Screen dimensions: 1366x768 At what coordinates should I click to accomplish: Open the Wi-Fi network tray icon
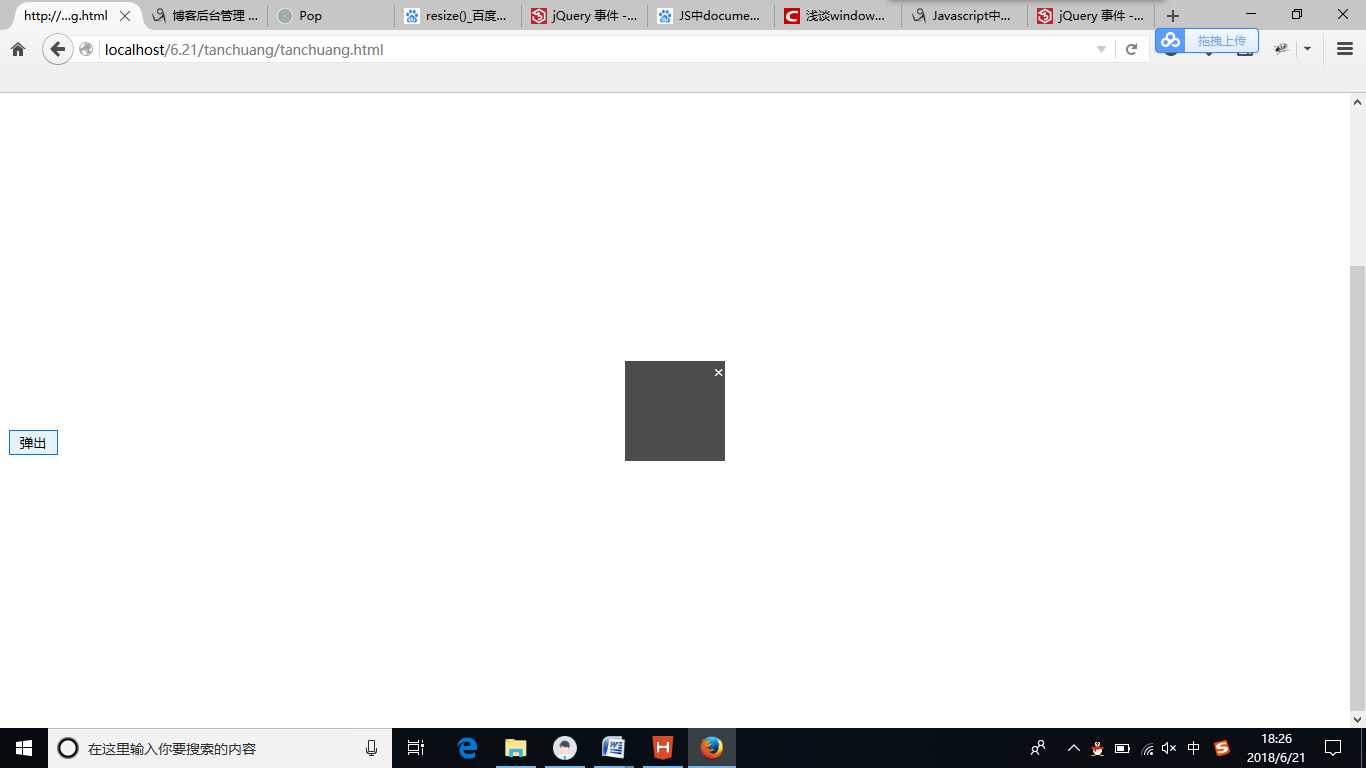(1147, 748)
